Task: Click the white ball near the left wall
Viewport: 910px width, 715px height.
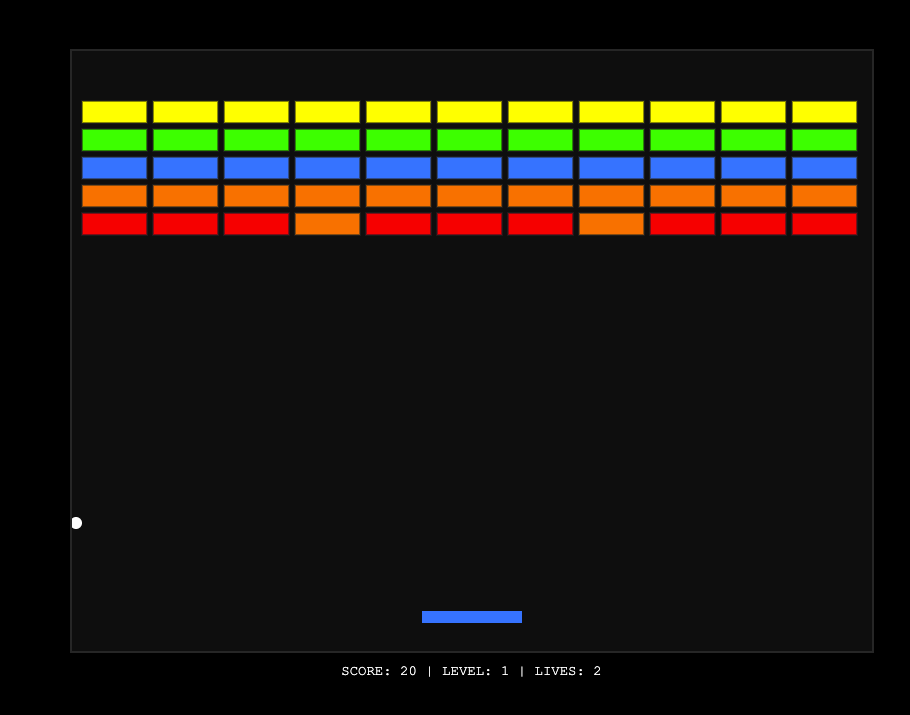Action: pyautogui.click(x=77, y=523)
